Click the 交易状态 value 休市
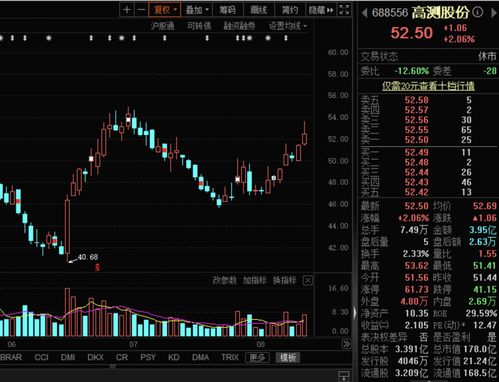This screenshot has height=382, width=499. [x=487, y=57]
